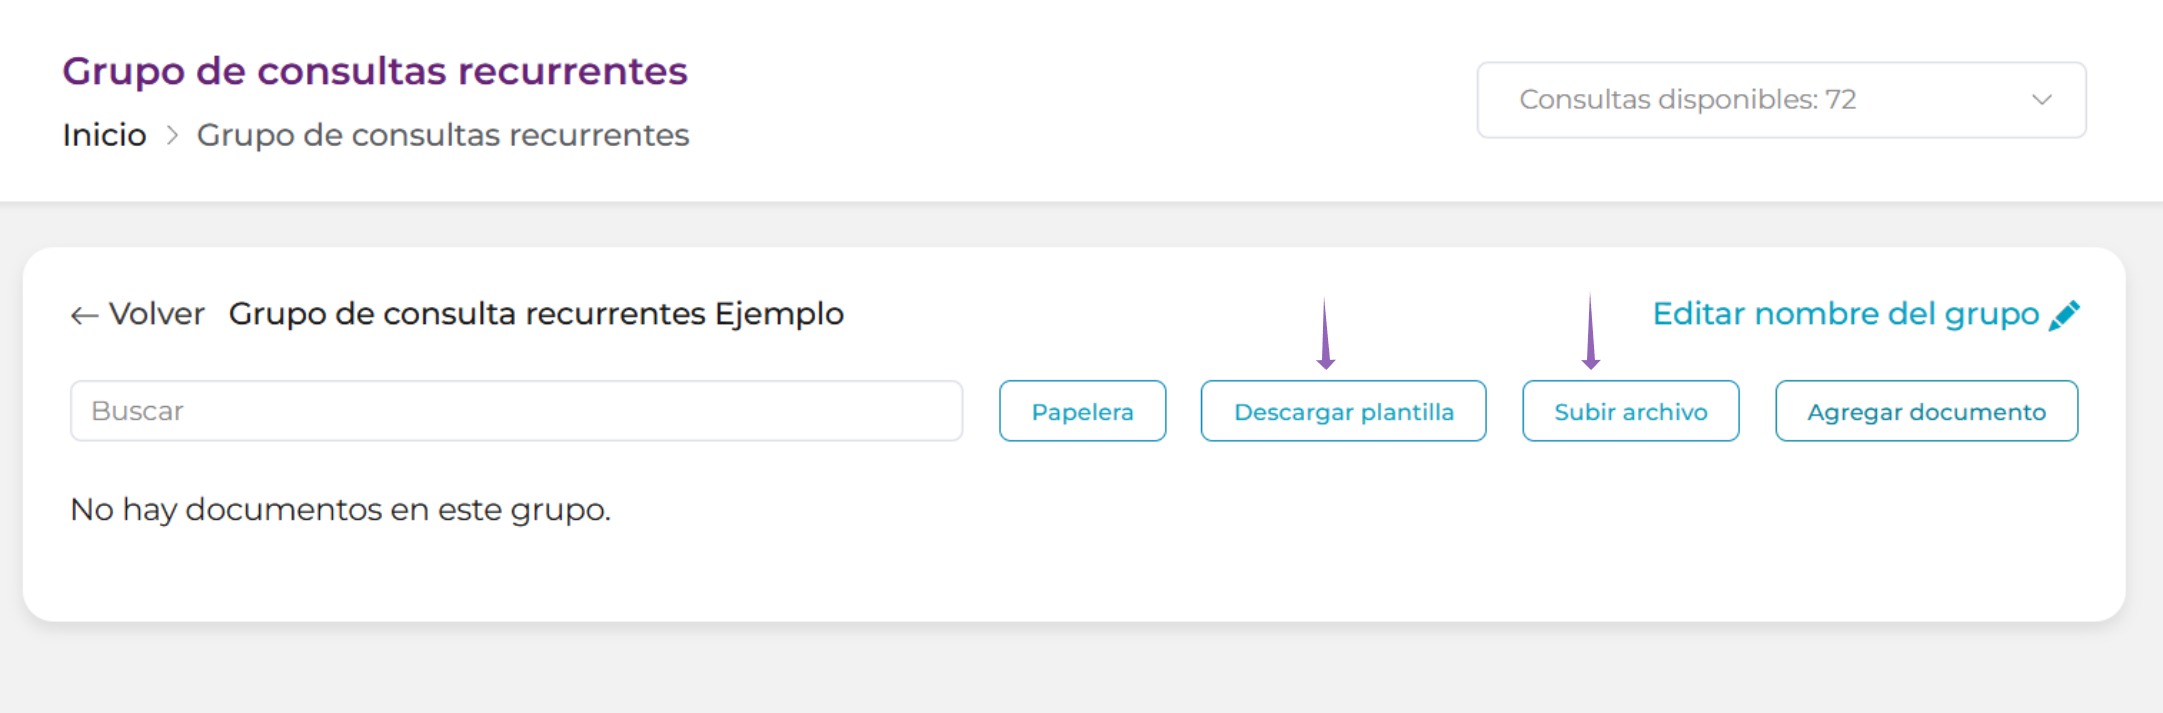
Task: Click breadcrumb item Grupo de consultas recurrentes
Action: click(443, 135)
